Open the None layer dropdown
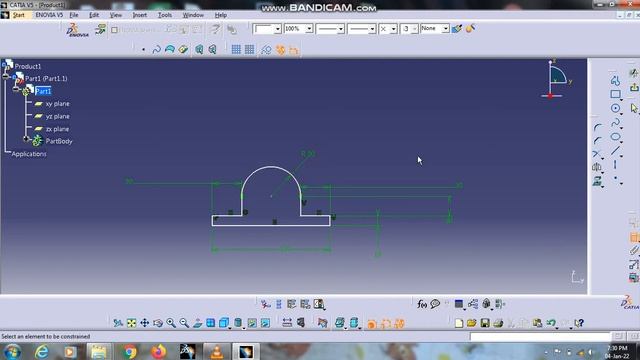This screenshot has height=360, width=640. 445,29
